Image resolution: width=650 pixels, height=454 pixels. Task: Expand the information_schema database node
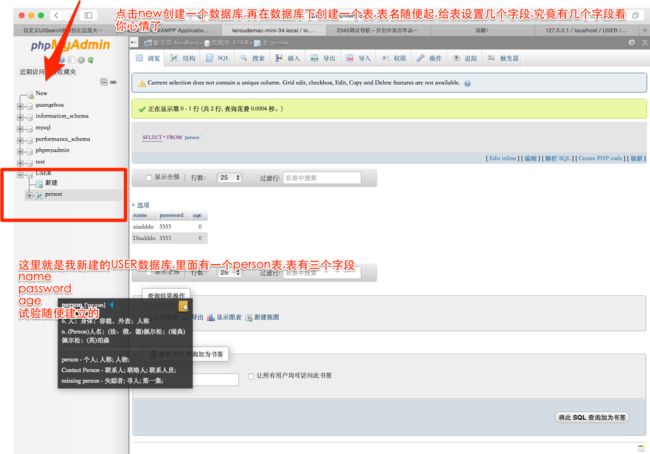coord(20,117)
